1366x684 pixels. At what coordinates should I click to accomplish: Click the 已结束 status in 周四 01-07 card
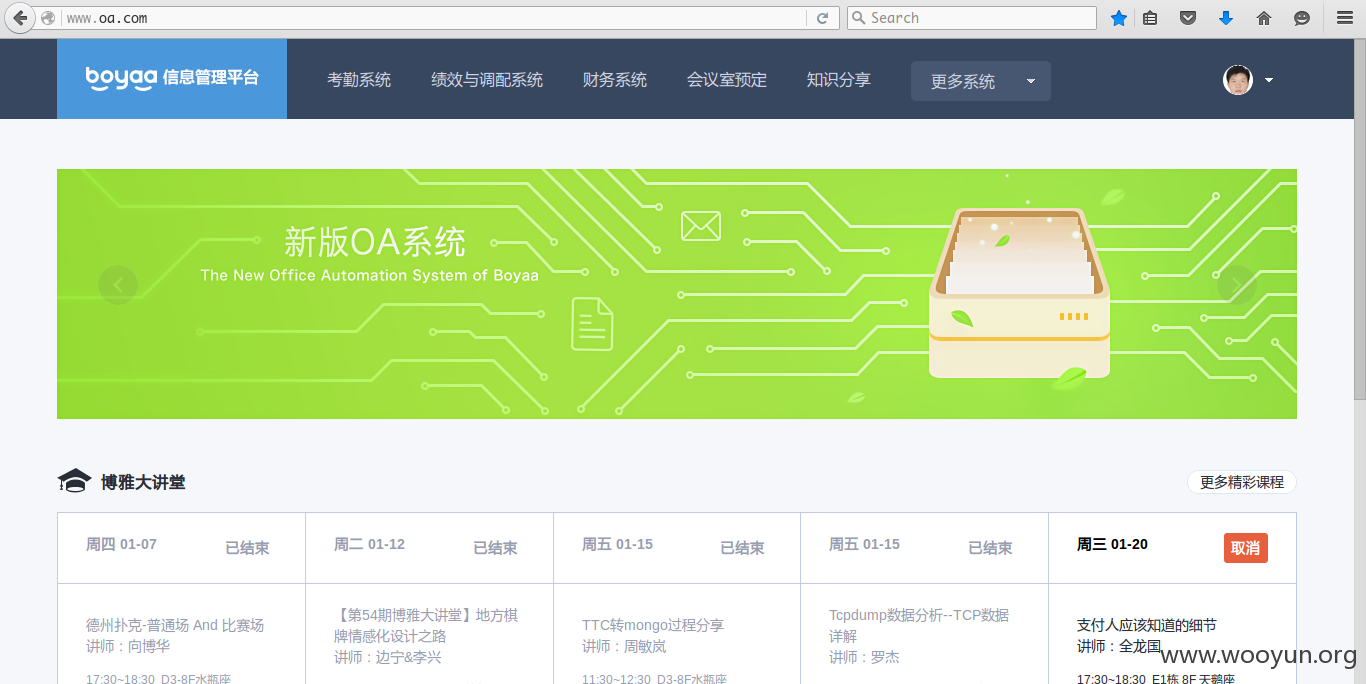coord(247,548)
